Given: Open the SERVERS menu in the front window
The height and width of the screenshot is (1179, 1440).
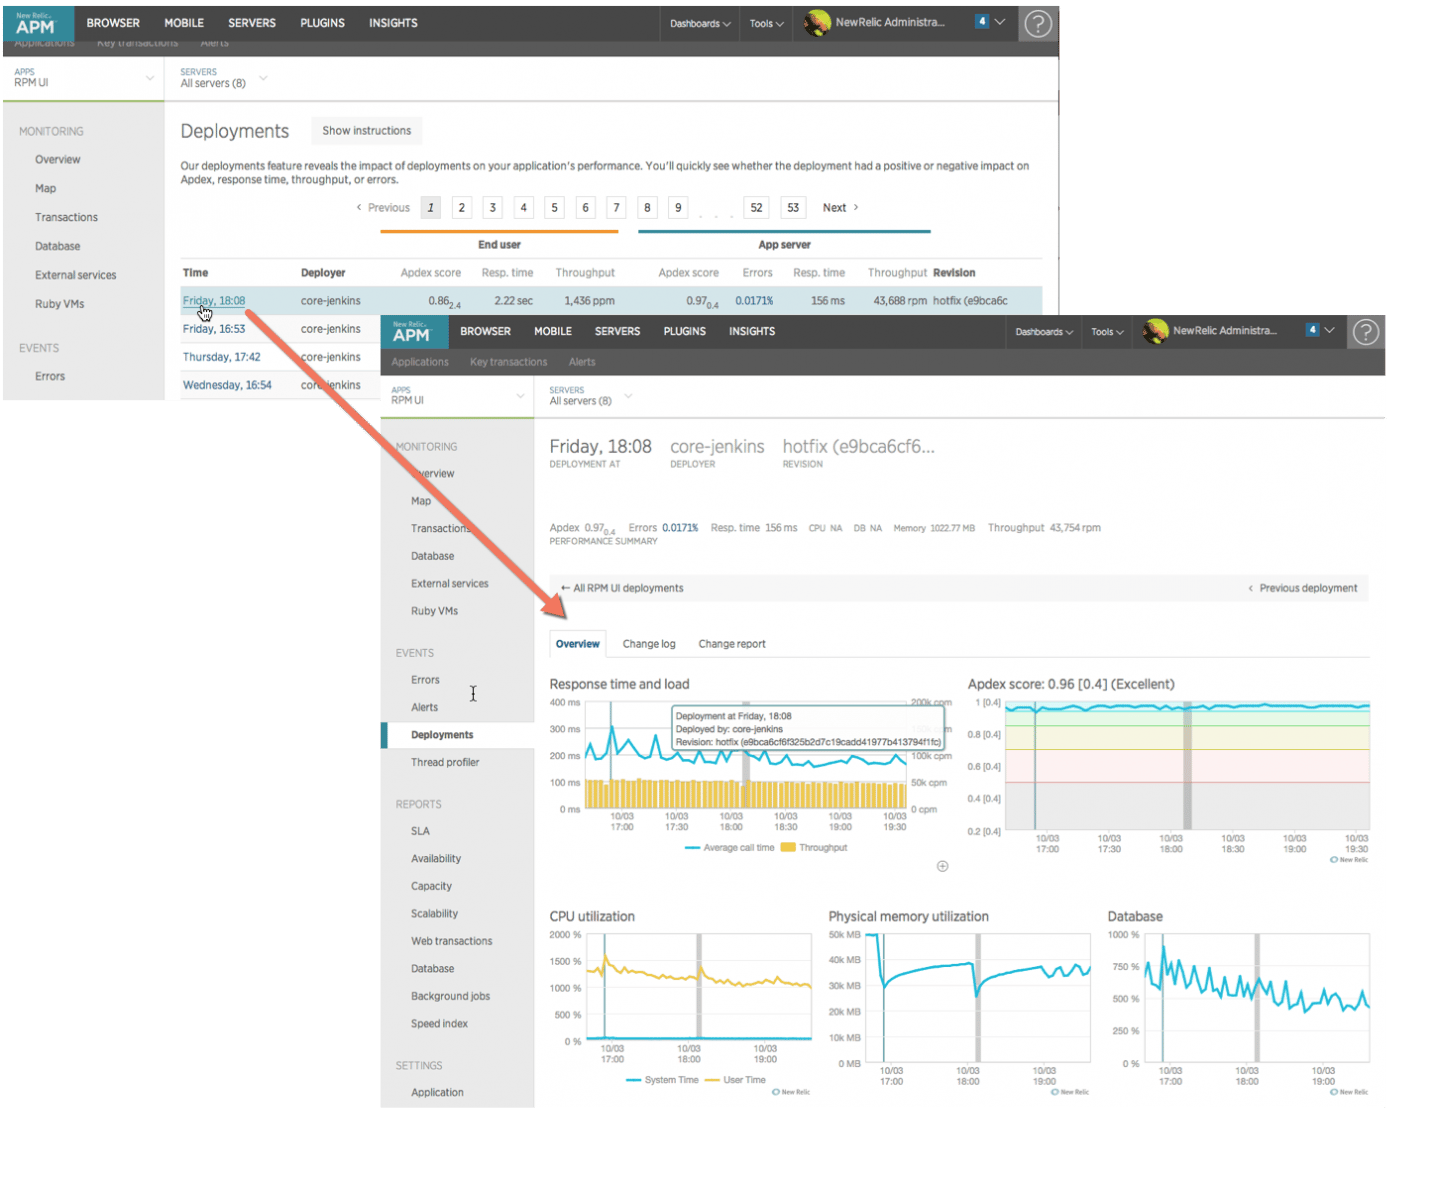Looking at the screenshot, I should [617, 331].
